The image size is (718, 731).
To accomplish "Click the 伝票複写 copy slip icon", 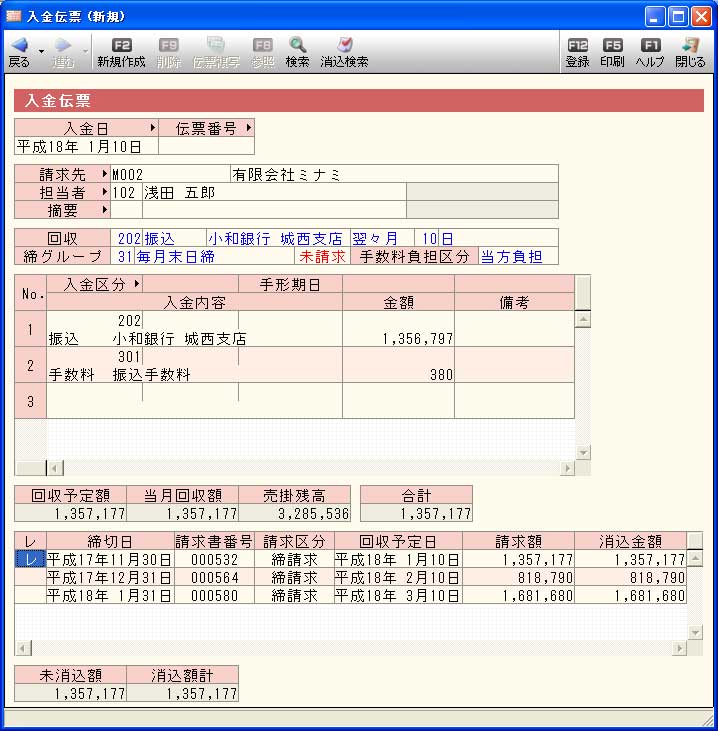I will (x=216, y=45).
